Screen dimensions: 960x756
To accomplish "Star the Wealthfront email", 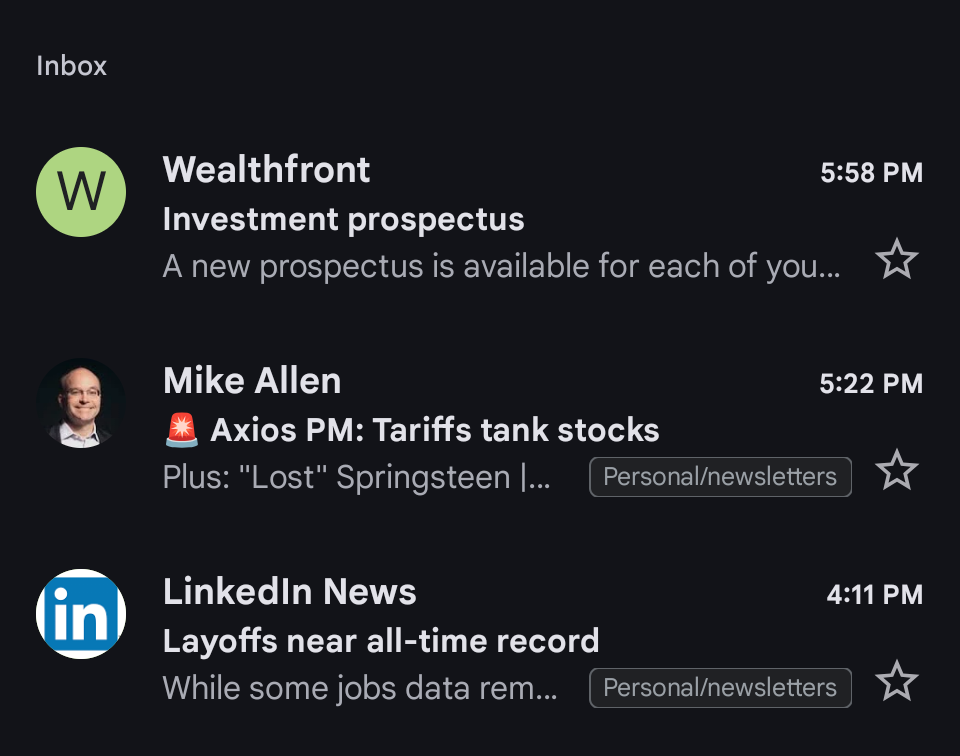I will (x=897, y=259).
